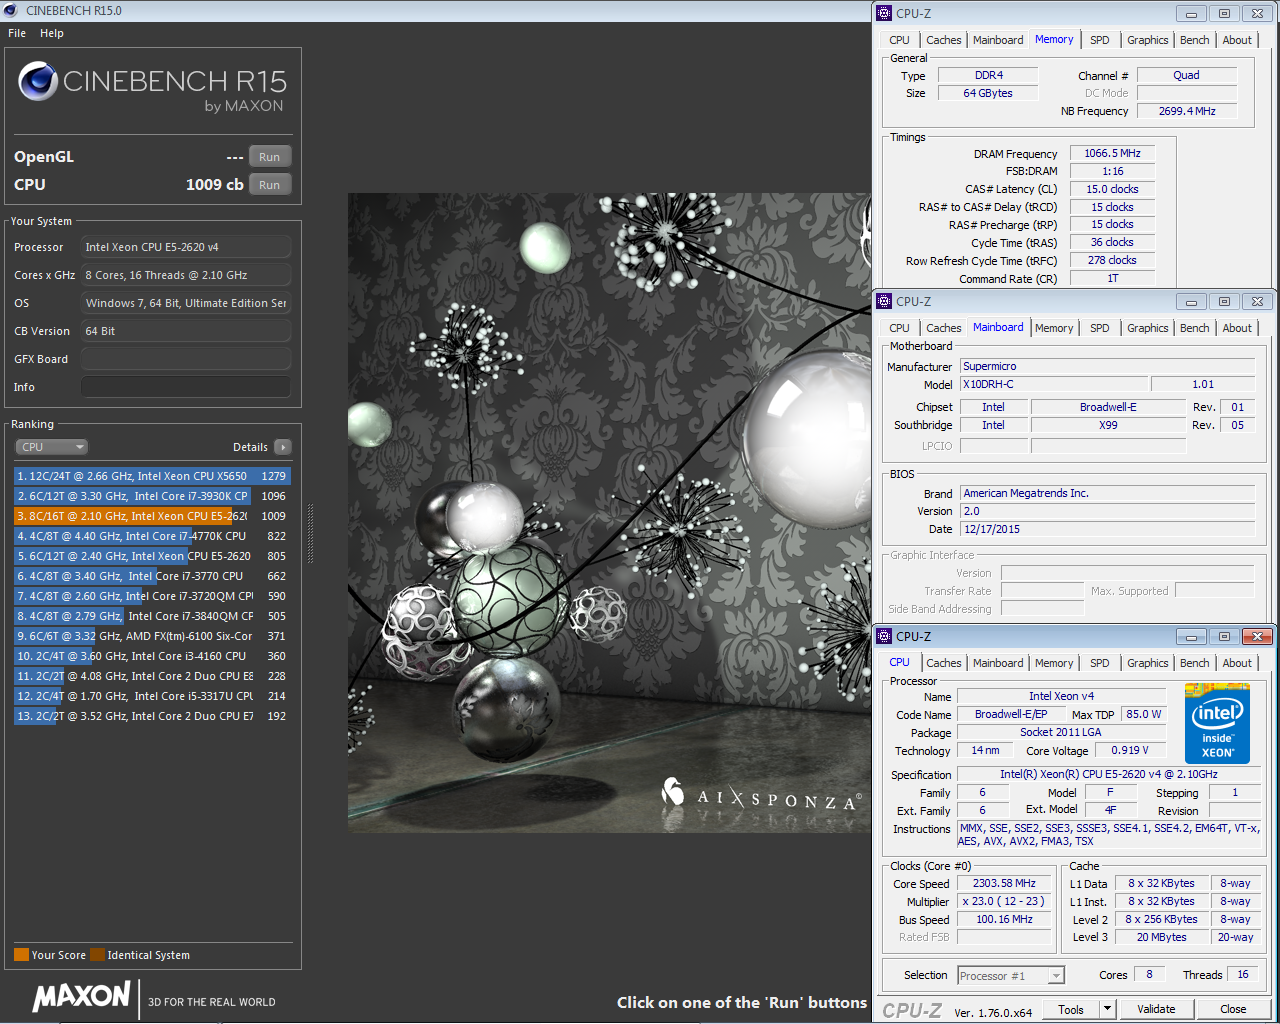Screen dimensions: 1280x1024
Task: Click the ranking panel resize handle
Action: pos(310,534)
